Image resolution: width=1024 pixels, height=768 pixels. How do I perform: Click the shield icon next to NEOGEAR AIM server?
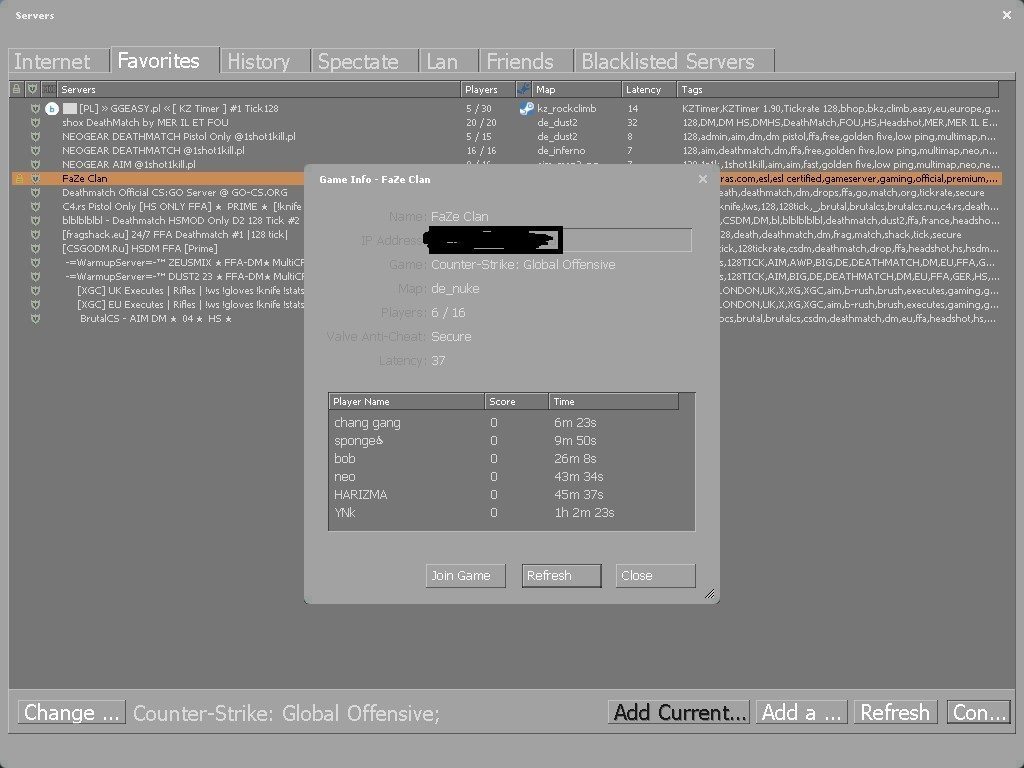pyautogui.click(x=35, y=164)
